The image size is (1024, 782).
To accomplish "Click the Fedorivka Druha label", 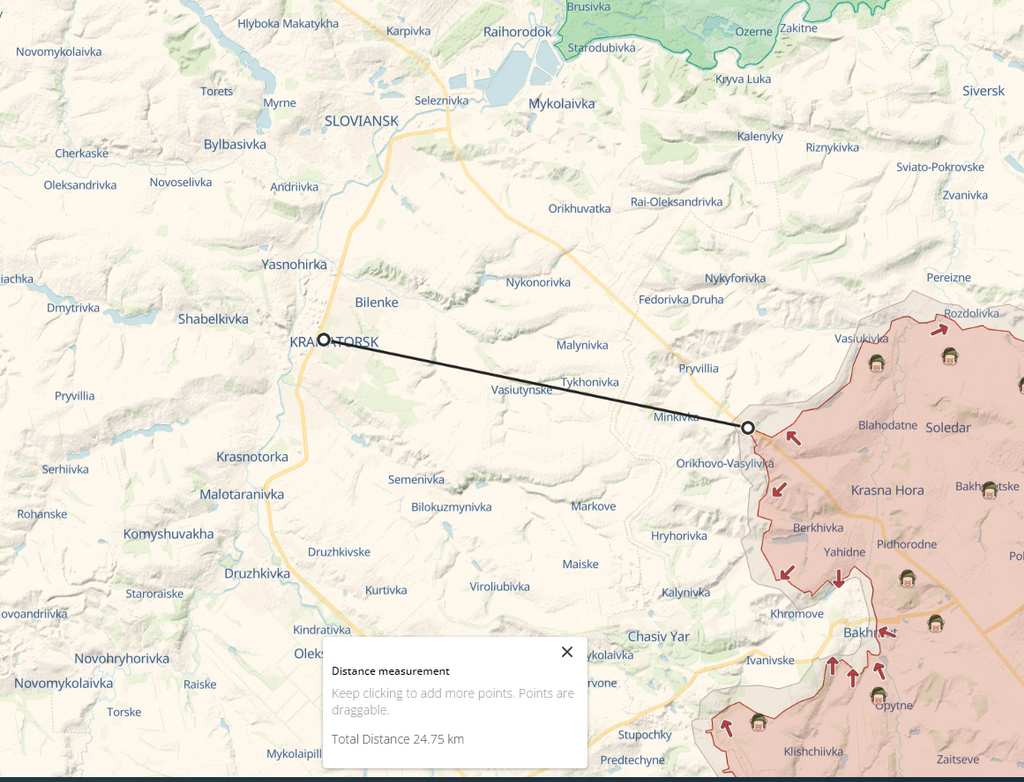I will pyautogui.click(x=681, y=299).
